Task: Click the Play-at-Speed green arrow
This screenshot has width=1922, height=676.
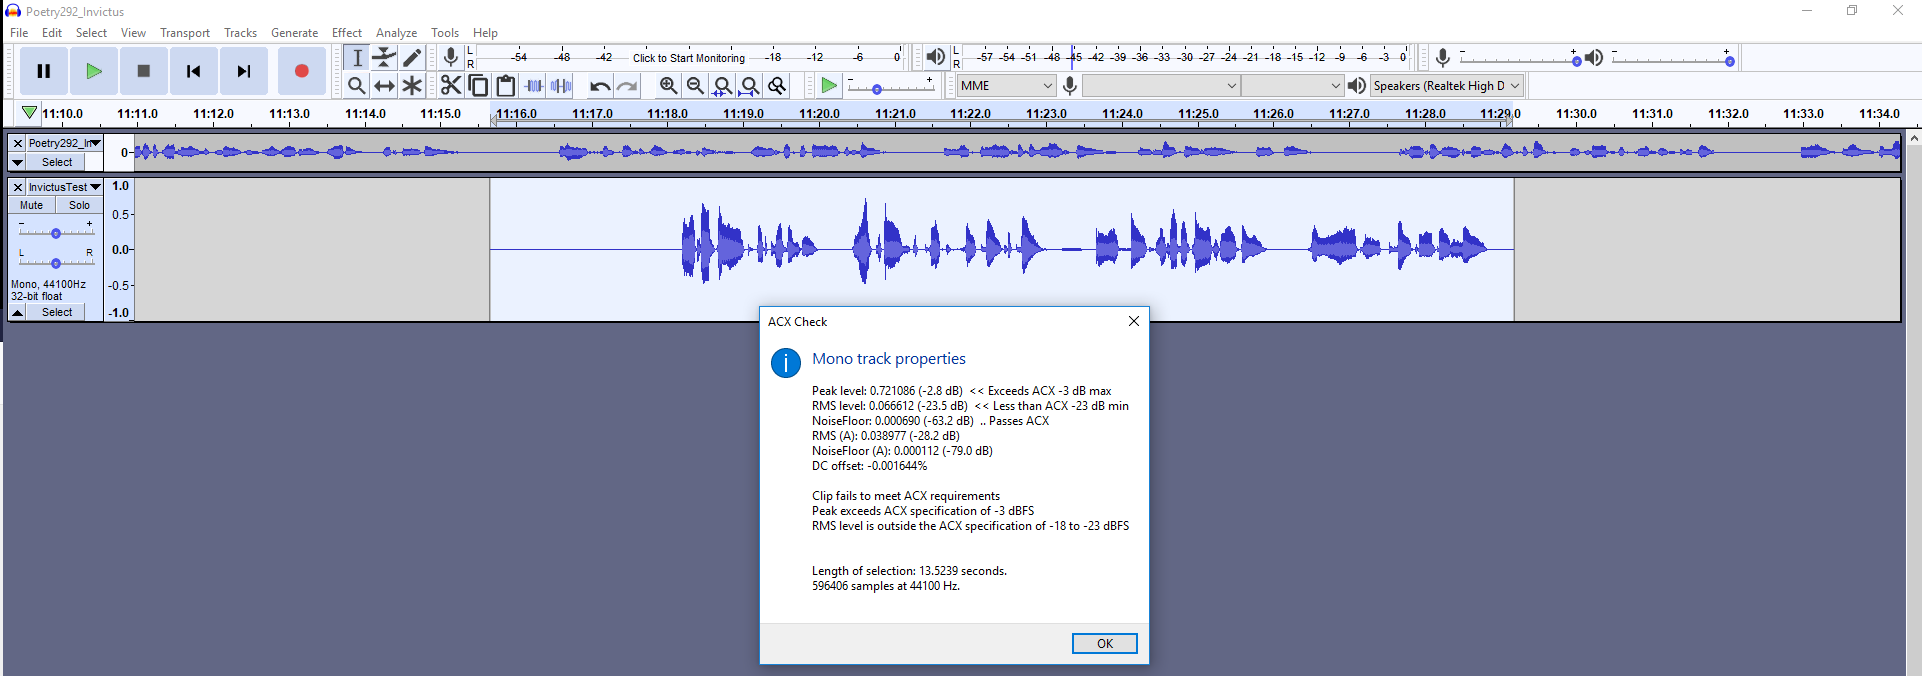Action: (x=829, y=86)
